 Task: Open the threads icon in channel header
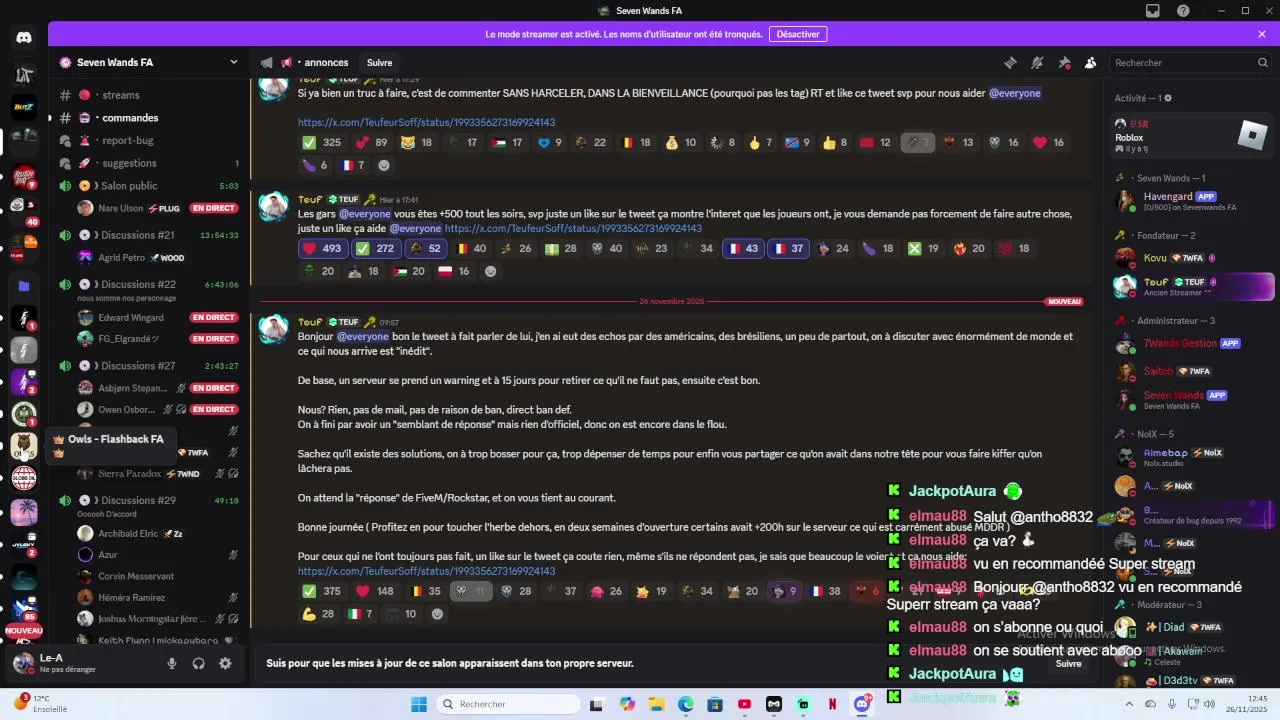1010,62
